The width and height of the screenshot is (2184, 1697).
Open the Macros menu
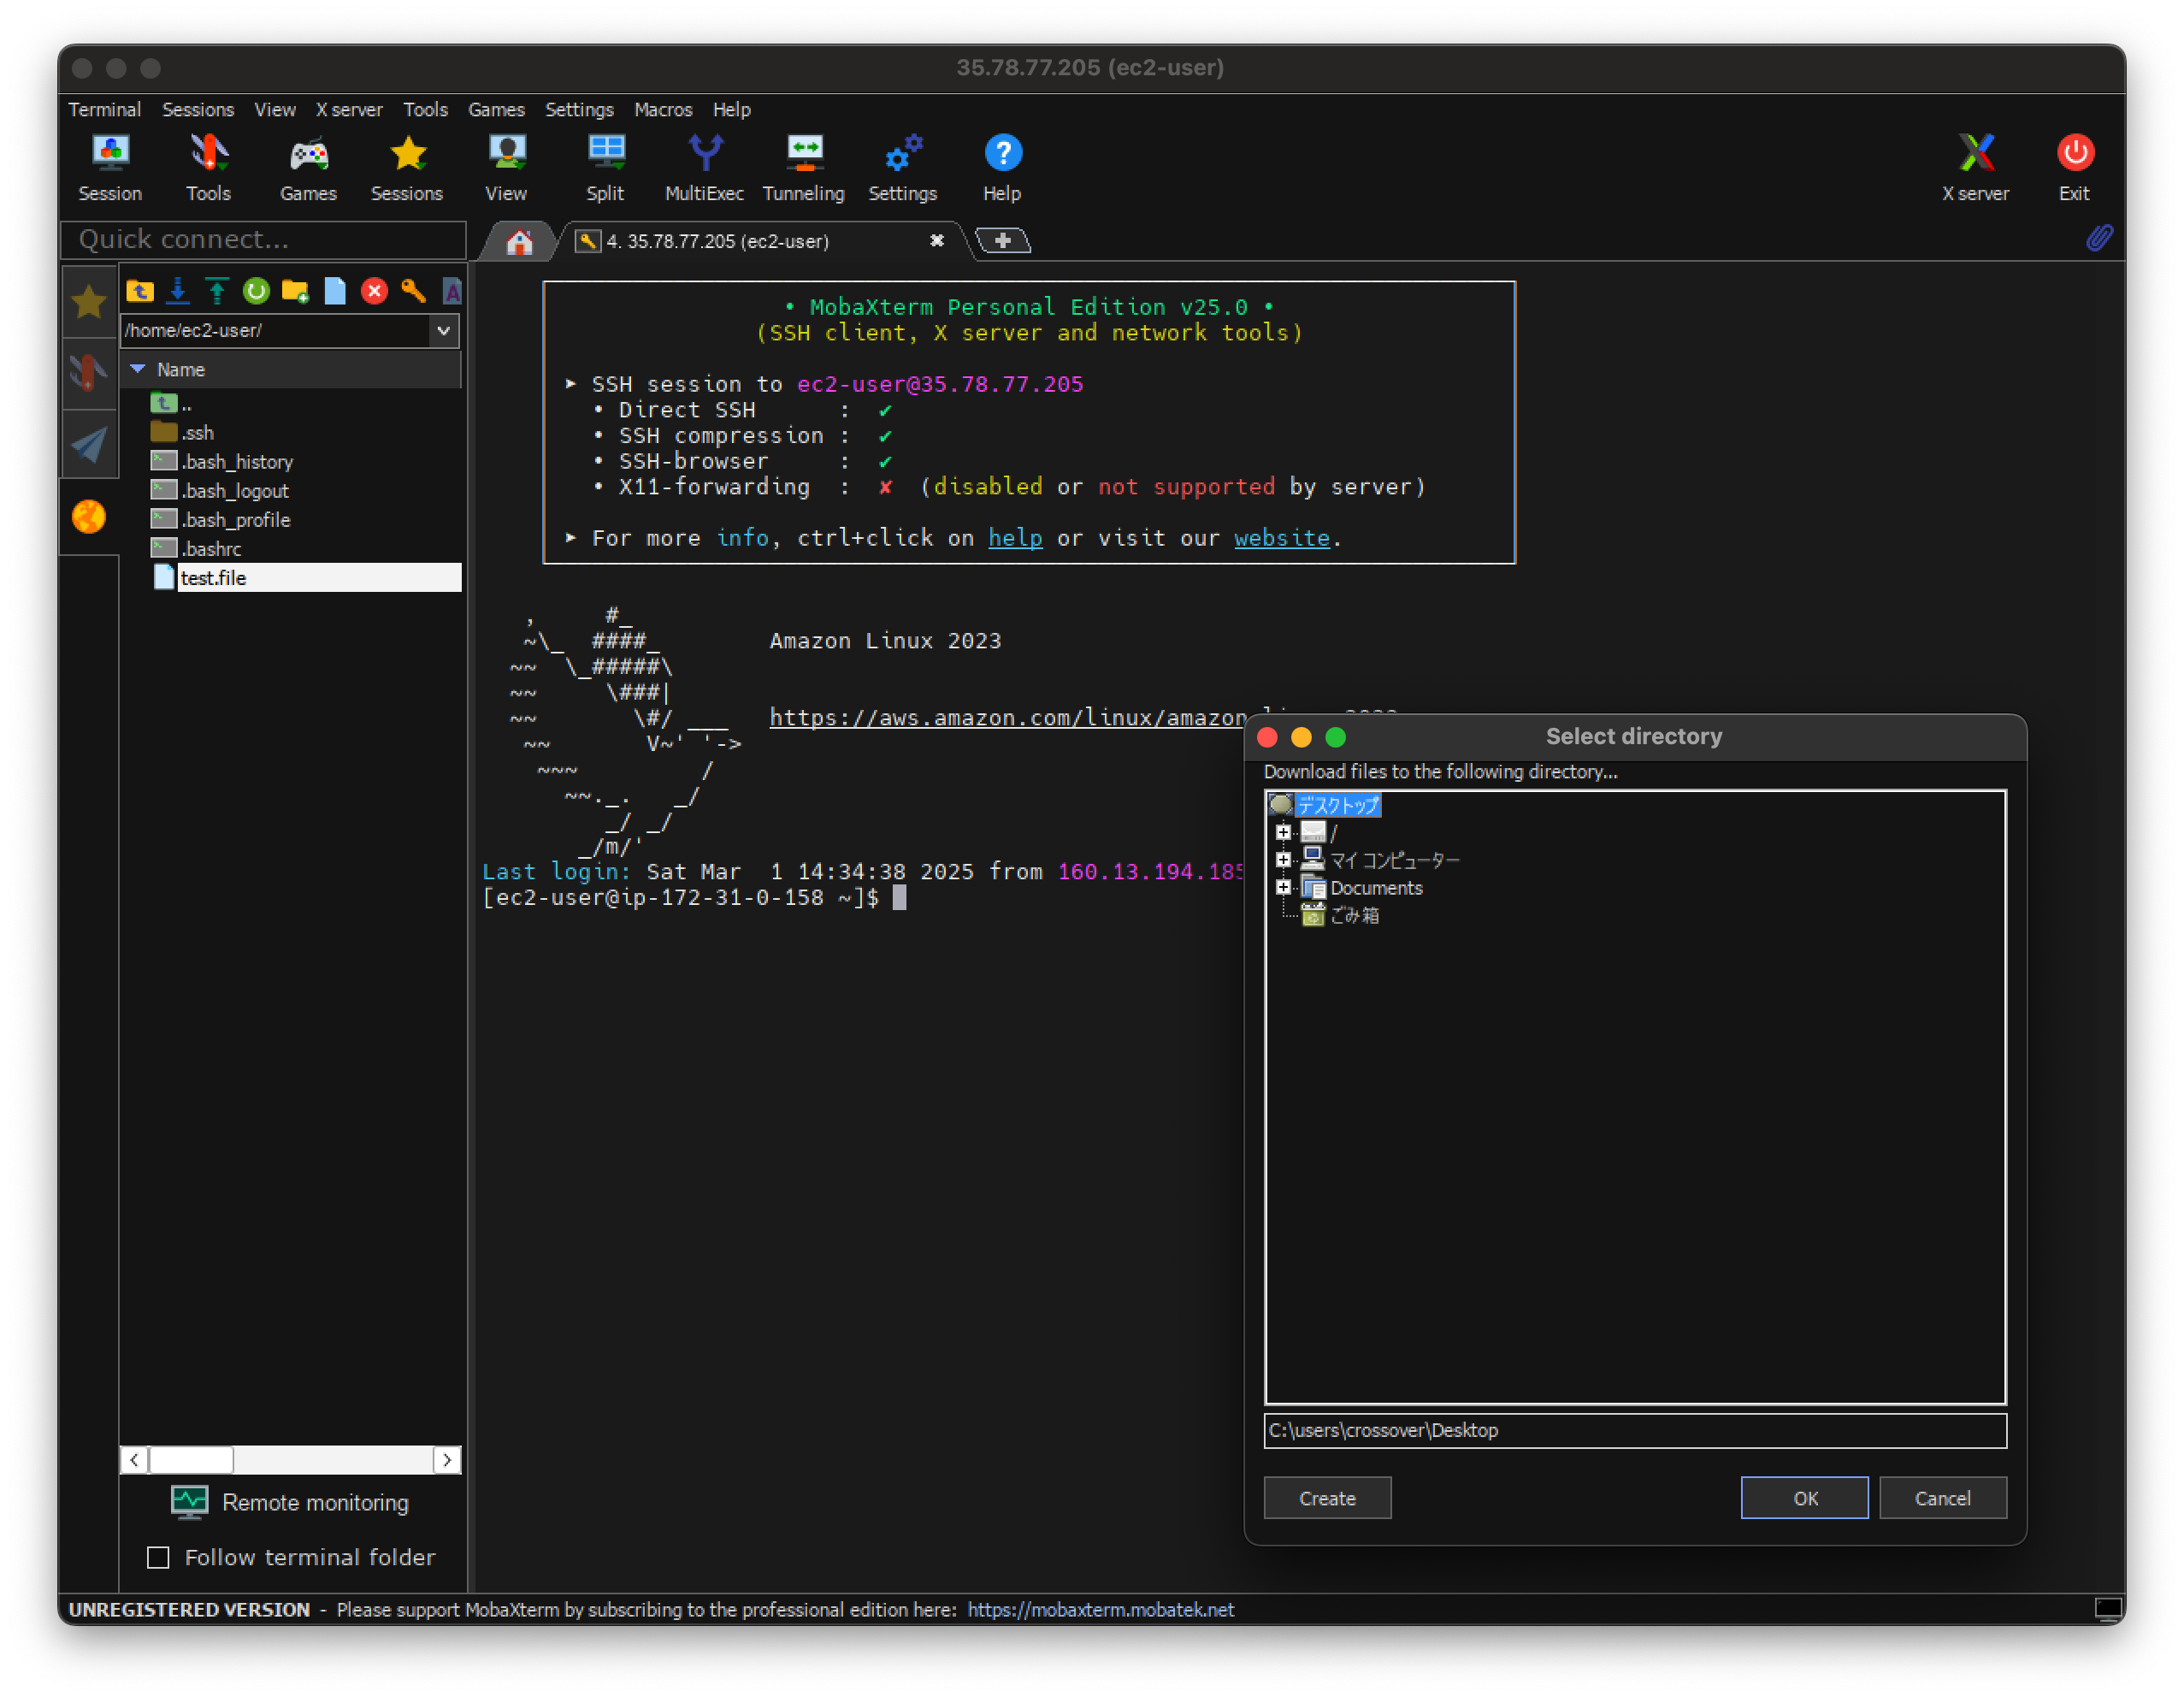pos(662,110)
